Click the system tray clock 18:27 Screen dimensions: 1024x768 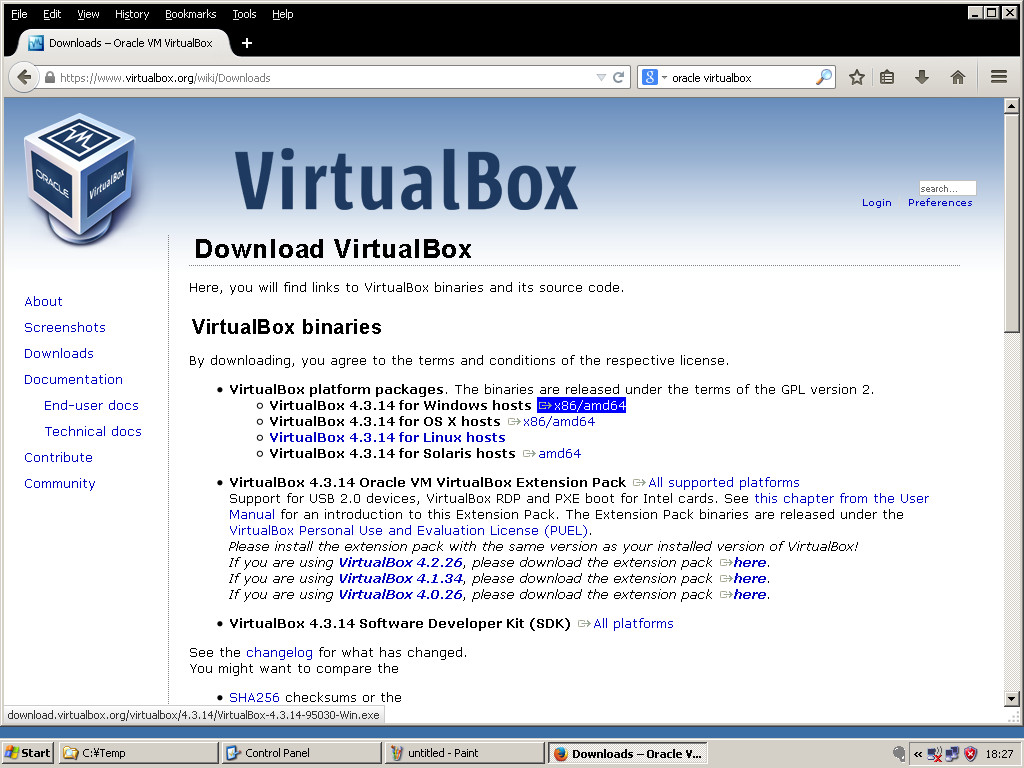[x=999, y=754]
